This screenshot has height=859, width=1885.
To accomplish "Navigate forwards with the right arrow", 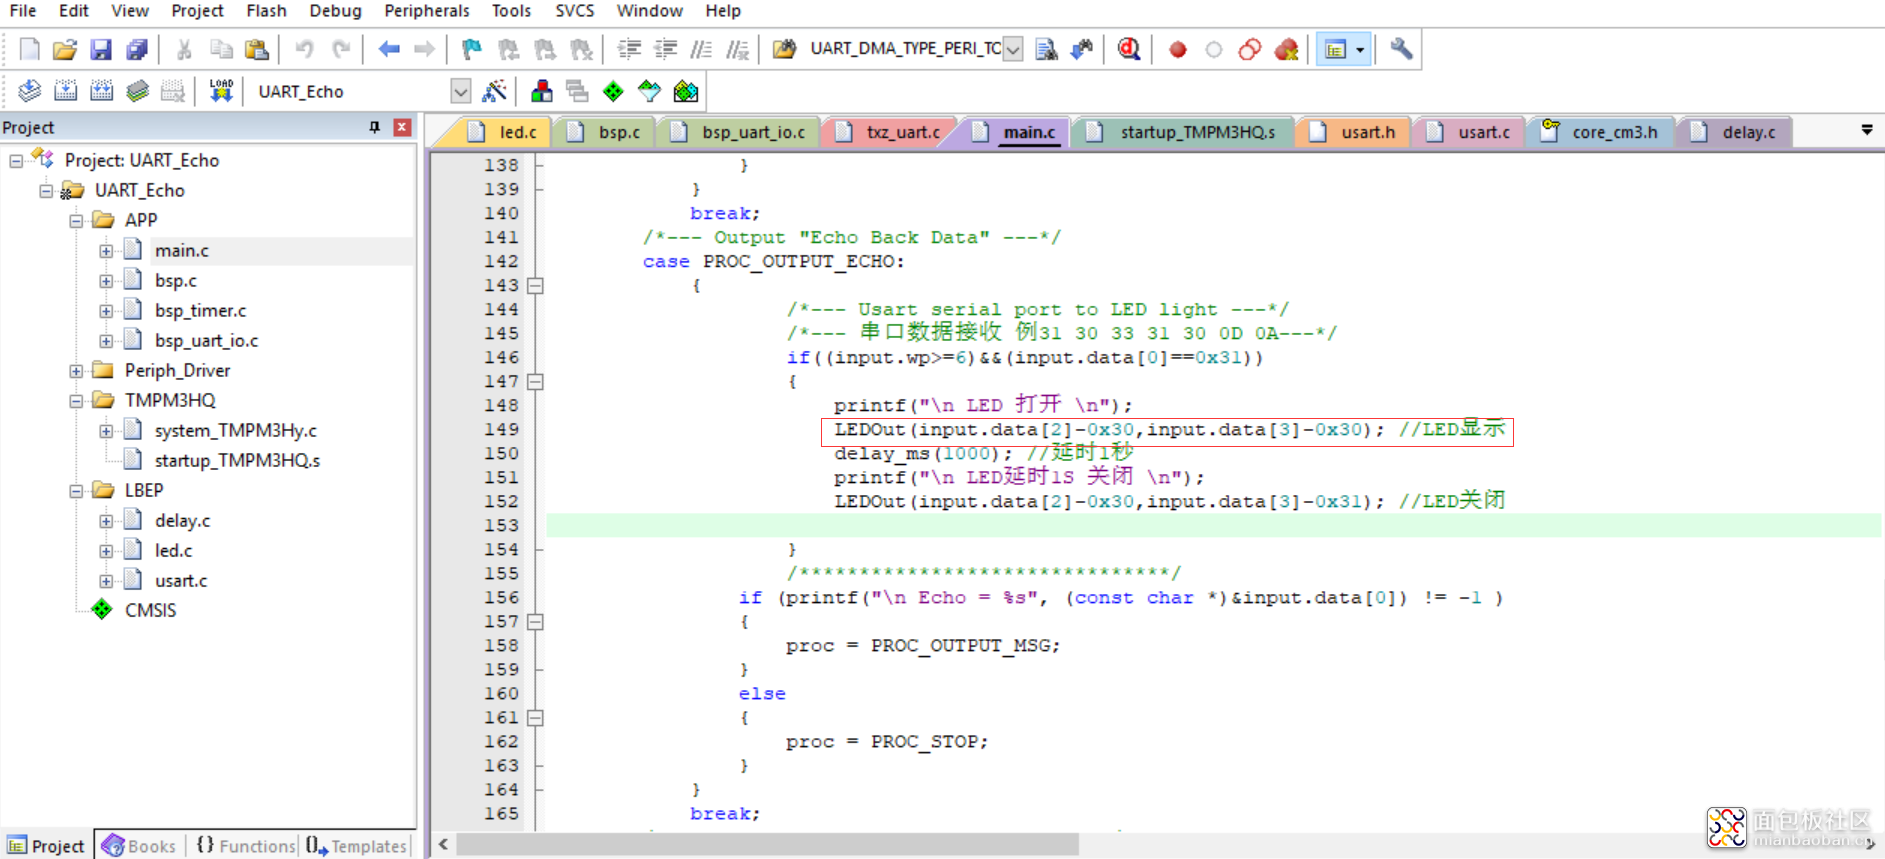I will (x=424, y=49).
